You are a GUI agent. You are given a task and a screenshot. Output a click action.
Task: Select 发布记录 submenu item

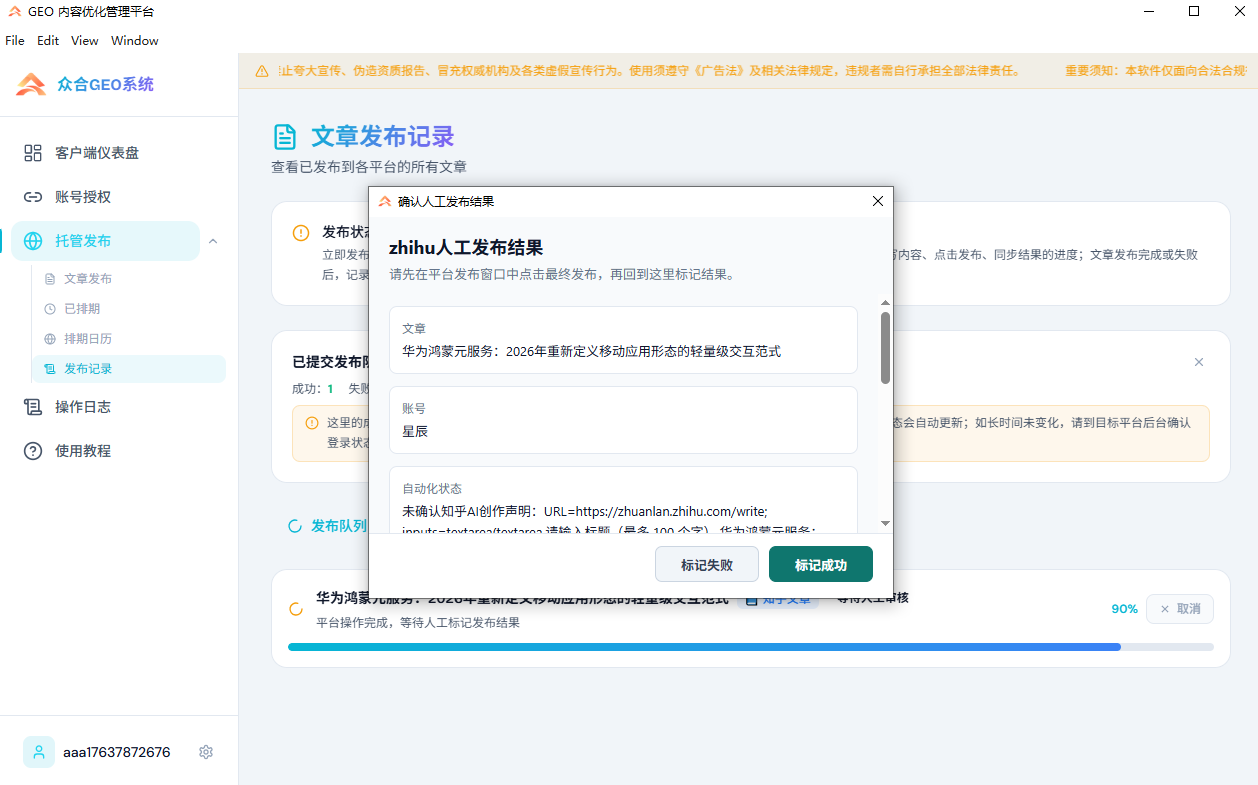coord(128,369)
